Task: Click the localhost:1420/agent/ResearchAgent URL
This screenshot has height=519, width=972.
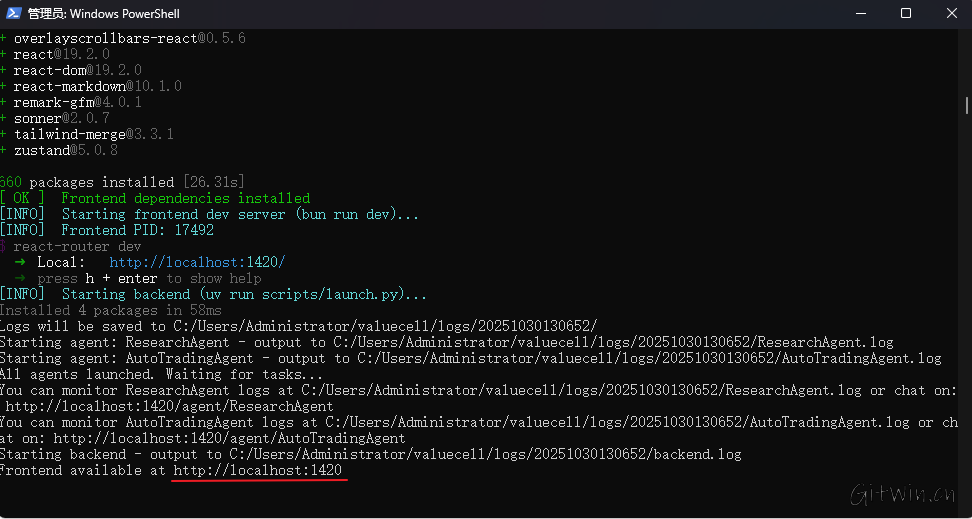Action: (169, 406)
